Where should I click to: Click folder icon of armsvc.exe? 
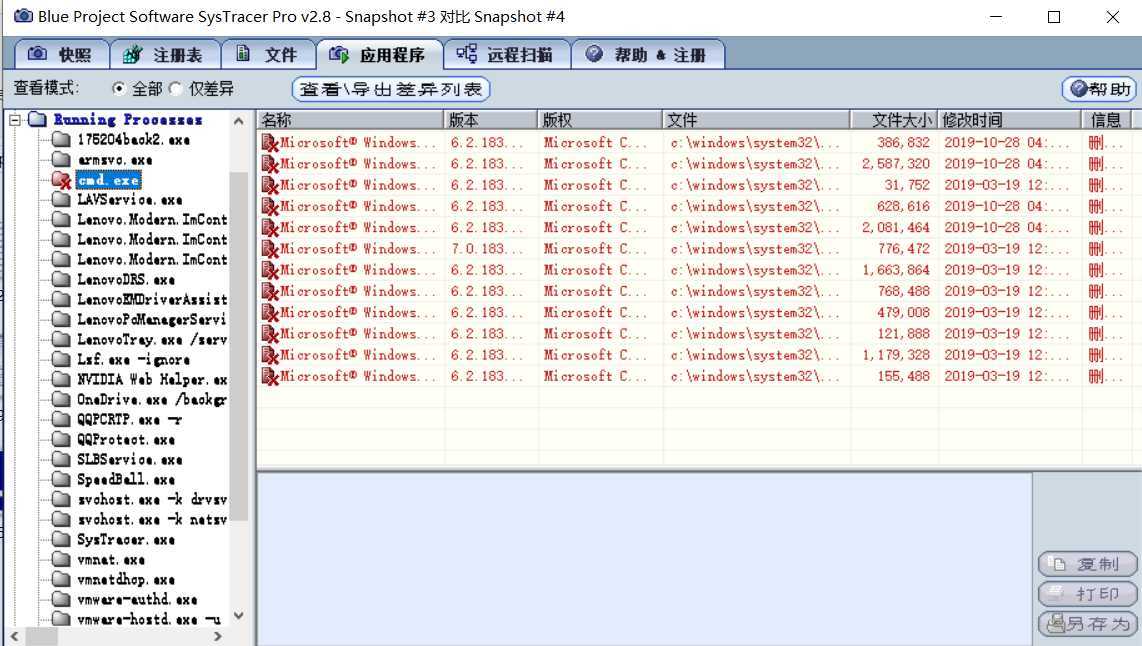[x=62, y=159]
